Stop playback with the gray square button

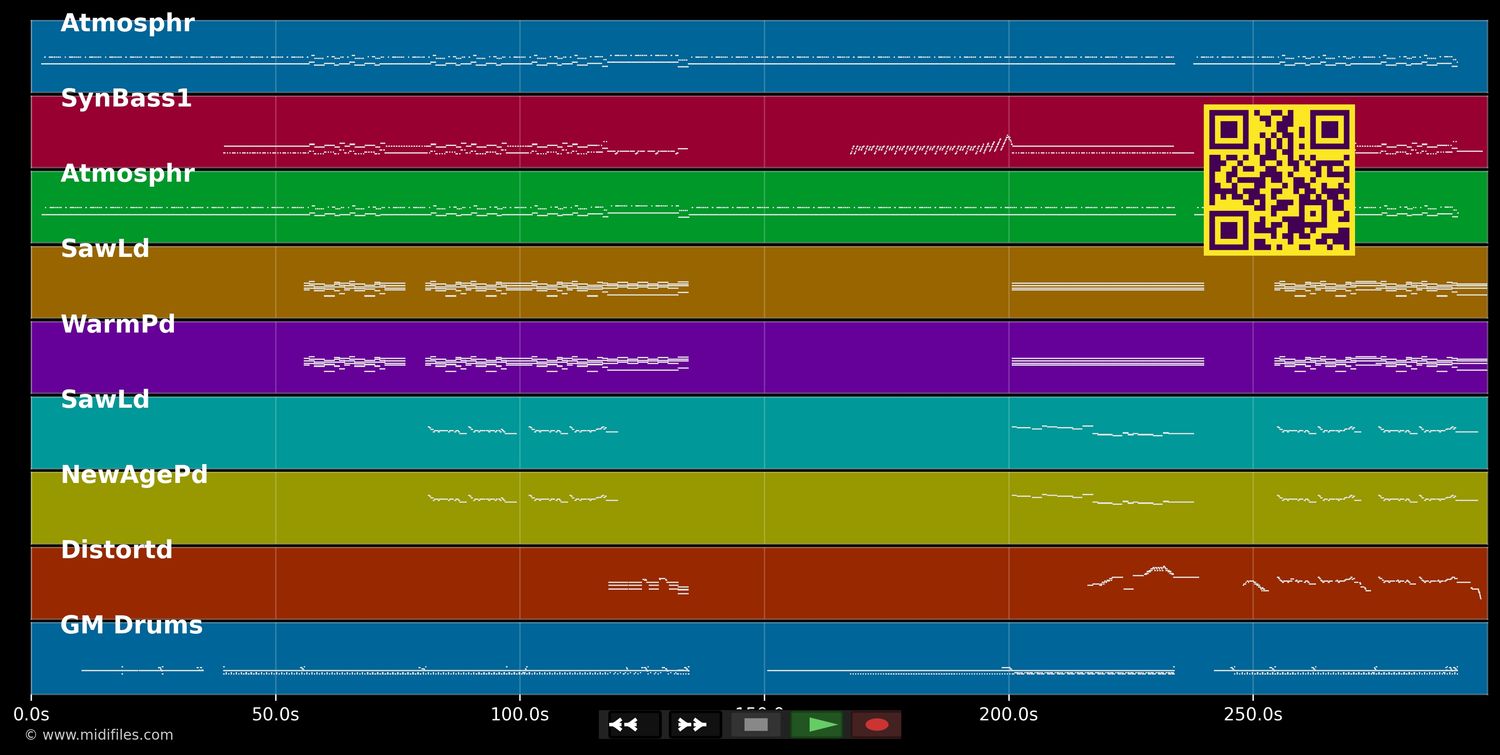pos(756,725)
